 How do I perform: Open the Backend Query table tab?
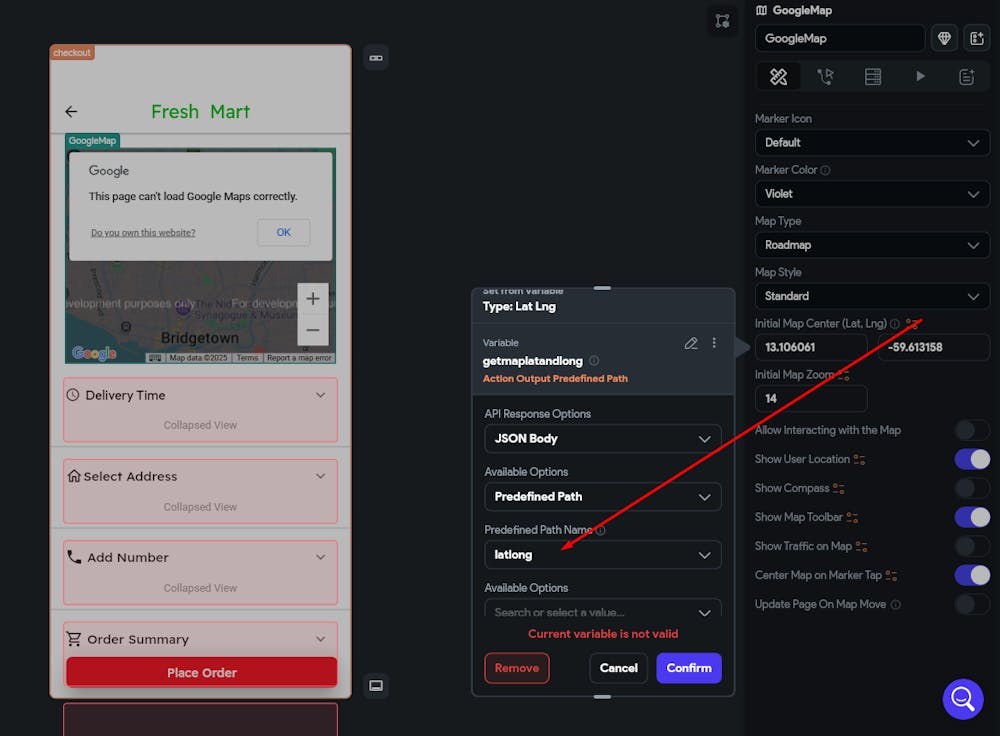(x=872, y=77)
